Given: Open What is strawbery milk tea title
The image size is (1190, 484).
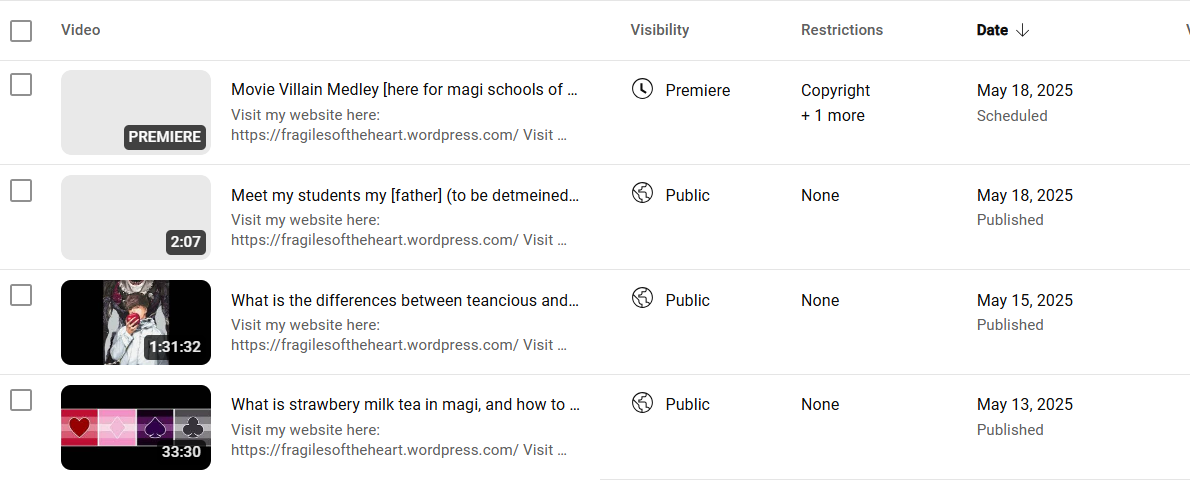Looking at the screenshot, I should coord(405,404).
